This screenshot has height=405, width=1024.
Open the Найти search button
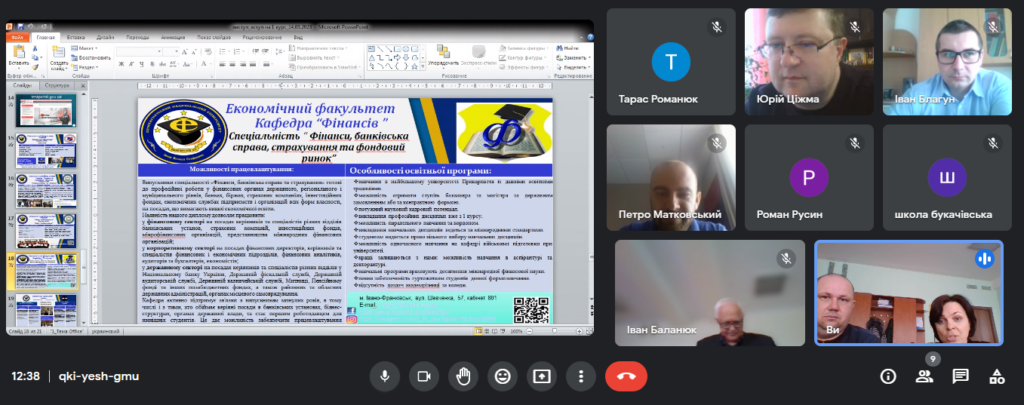click(x=569, y=47)
